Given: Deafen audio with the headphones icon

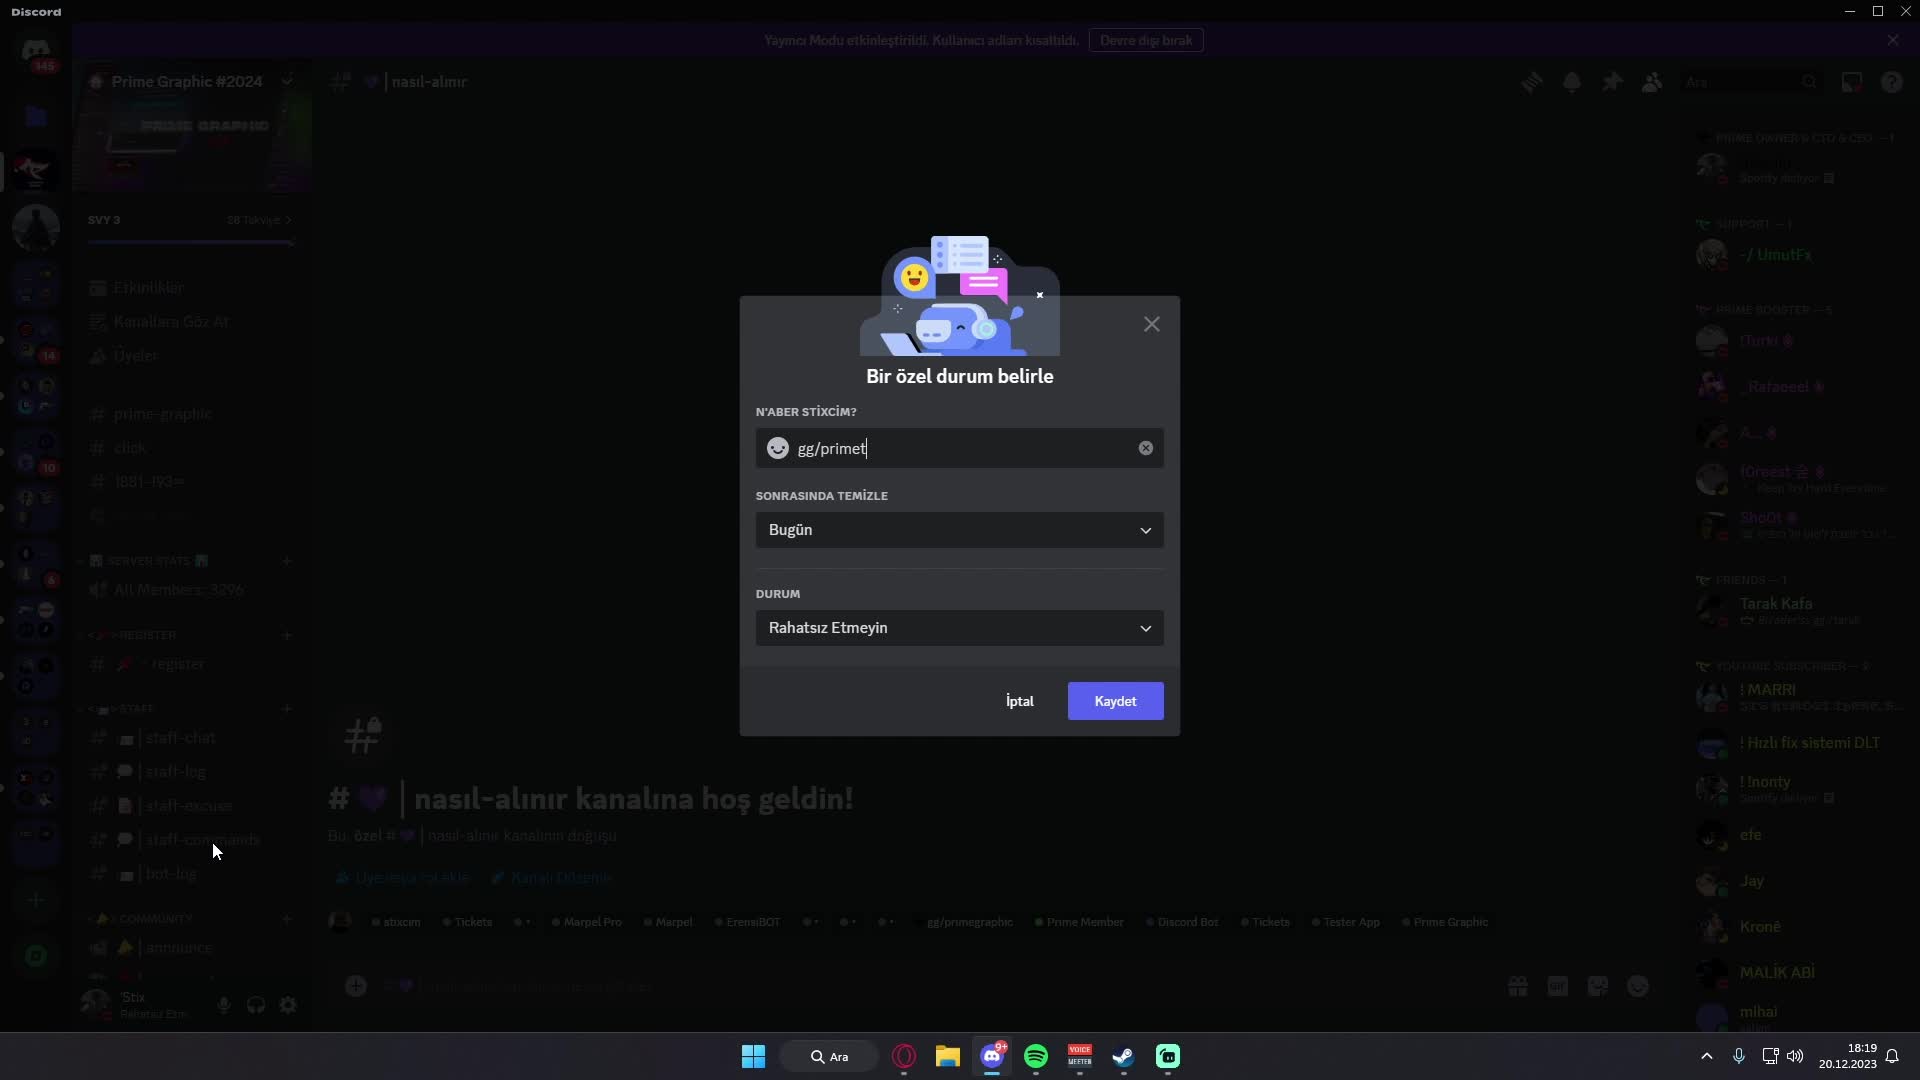Looking at the screenshot, I should (255, 1005).
